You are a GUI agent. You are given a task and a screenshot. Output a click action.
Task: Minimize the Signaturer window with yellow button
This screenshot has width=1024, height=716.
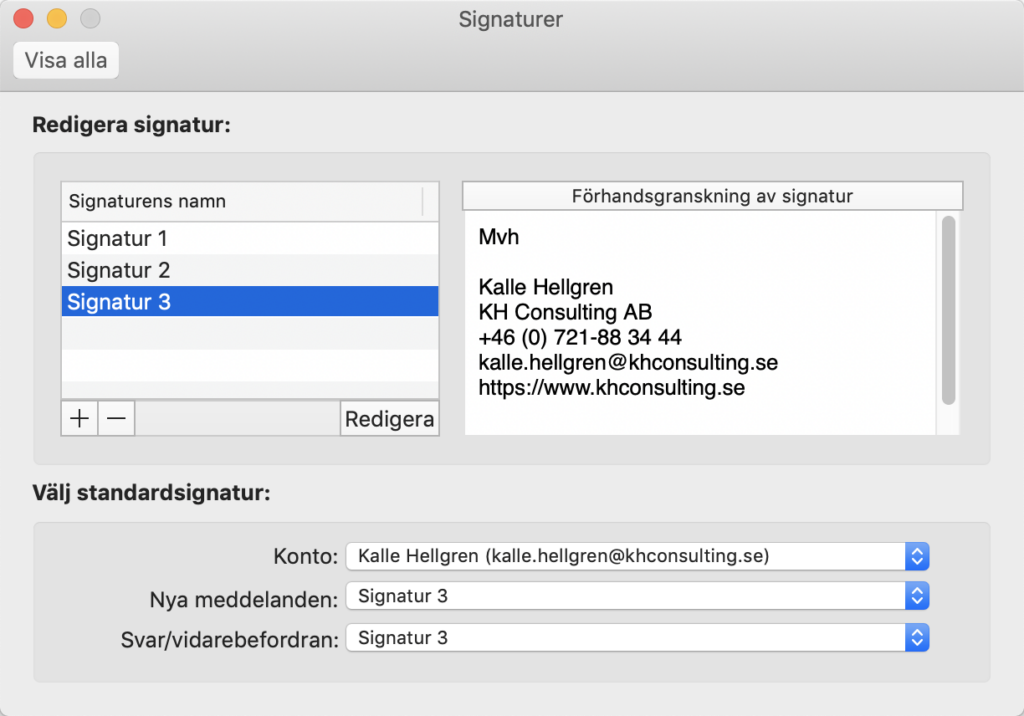pyautogui.click(x=57, y=18)
